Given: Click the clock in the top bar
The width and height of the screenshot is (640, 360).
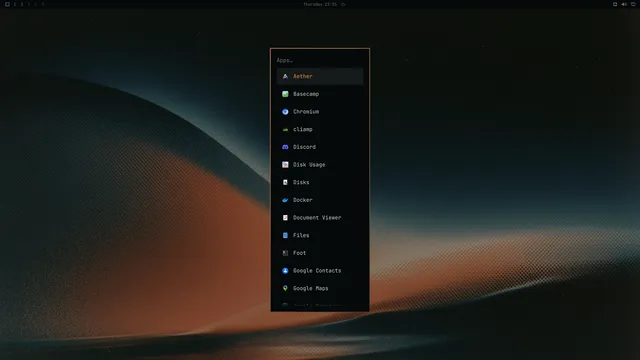Looking at the screenshot, I should point(320,4).
